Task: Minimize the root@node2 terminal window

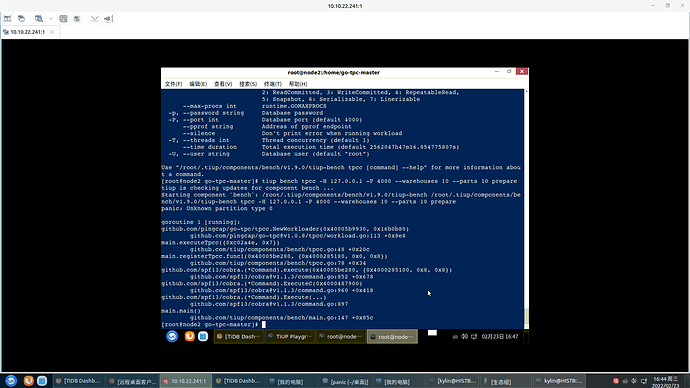Action: tap(497, 71)
